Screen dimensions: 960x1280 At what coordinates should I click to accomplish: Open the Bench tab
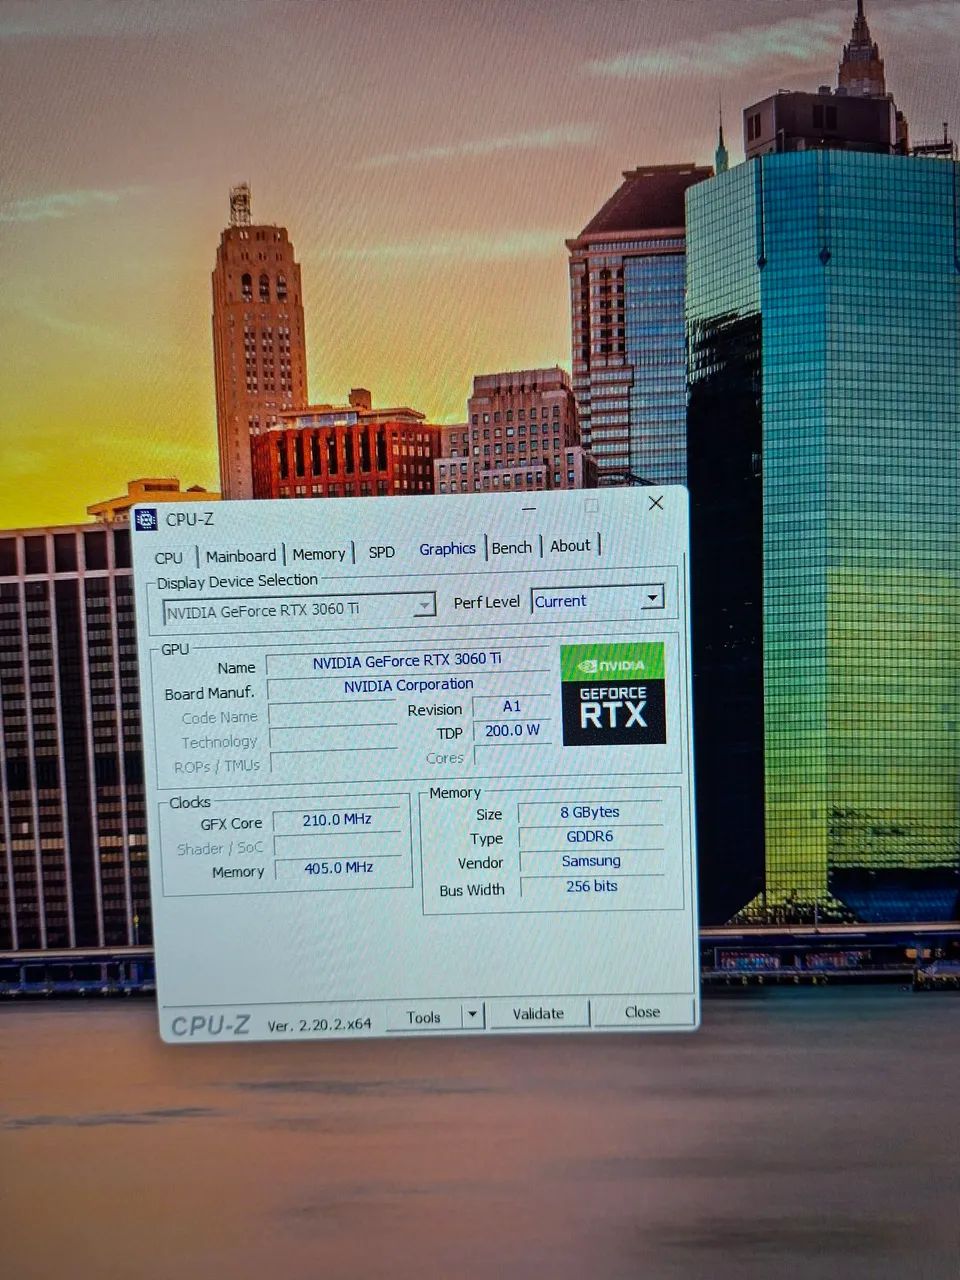coord(512,548)
